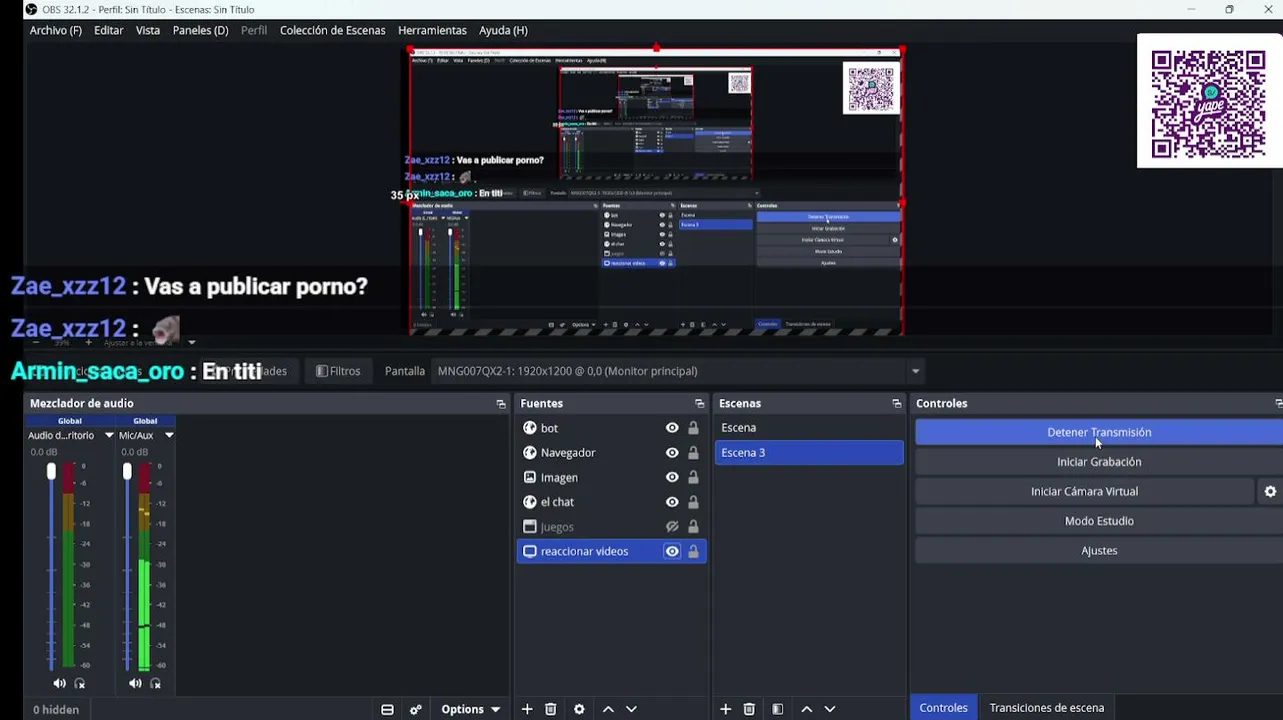1283x720 pixels.
Task: Click Mic/Aux volume slider handle
Action: [127, 470]
